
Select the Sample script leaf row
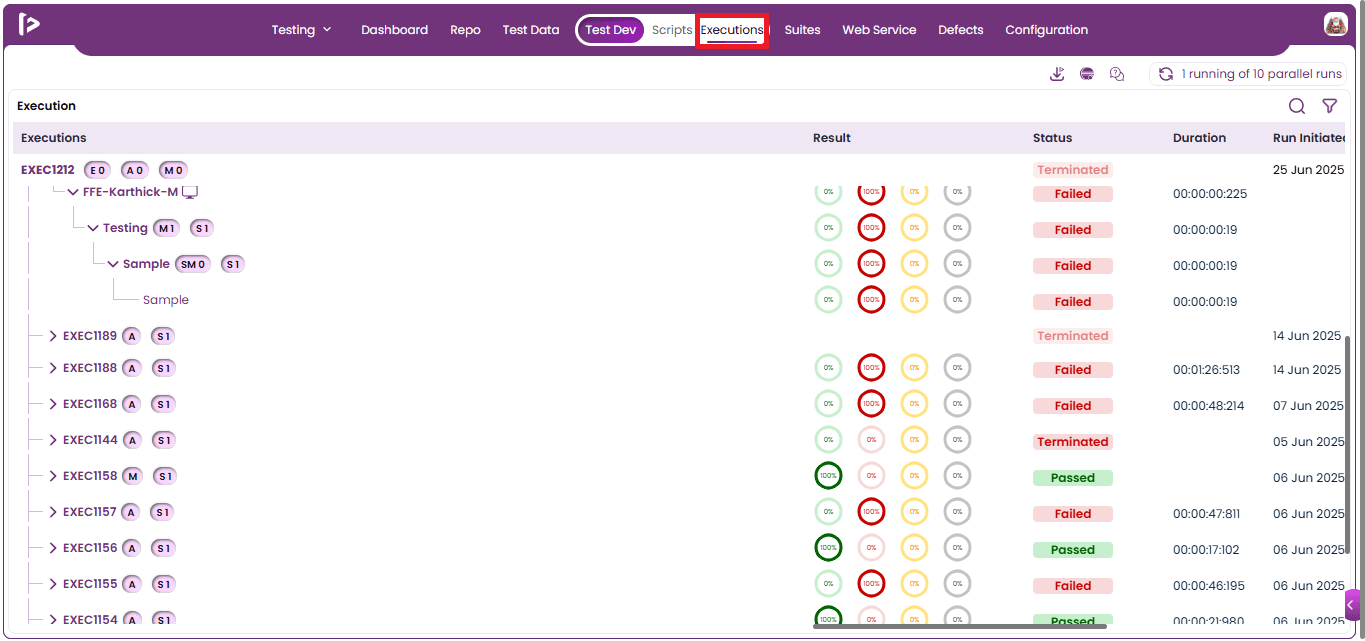pos(166,300)
